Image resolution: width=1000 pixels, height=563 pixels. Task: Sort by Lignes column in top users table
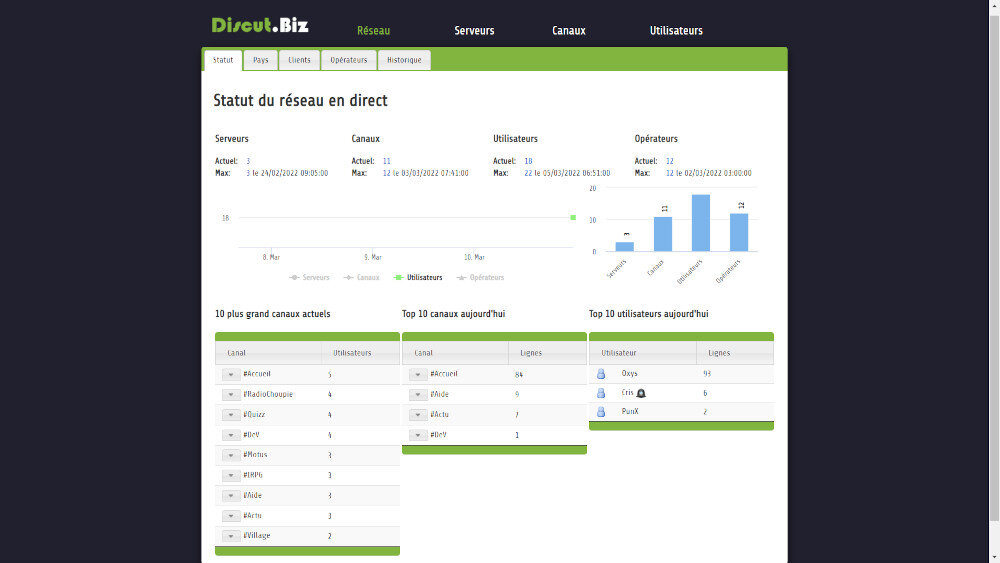tap(719, 353)
